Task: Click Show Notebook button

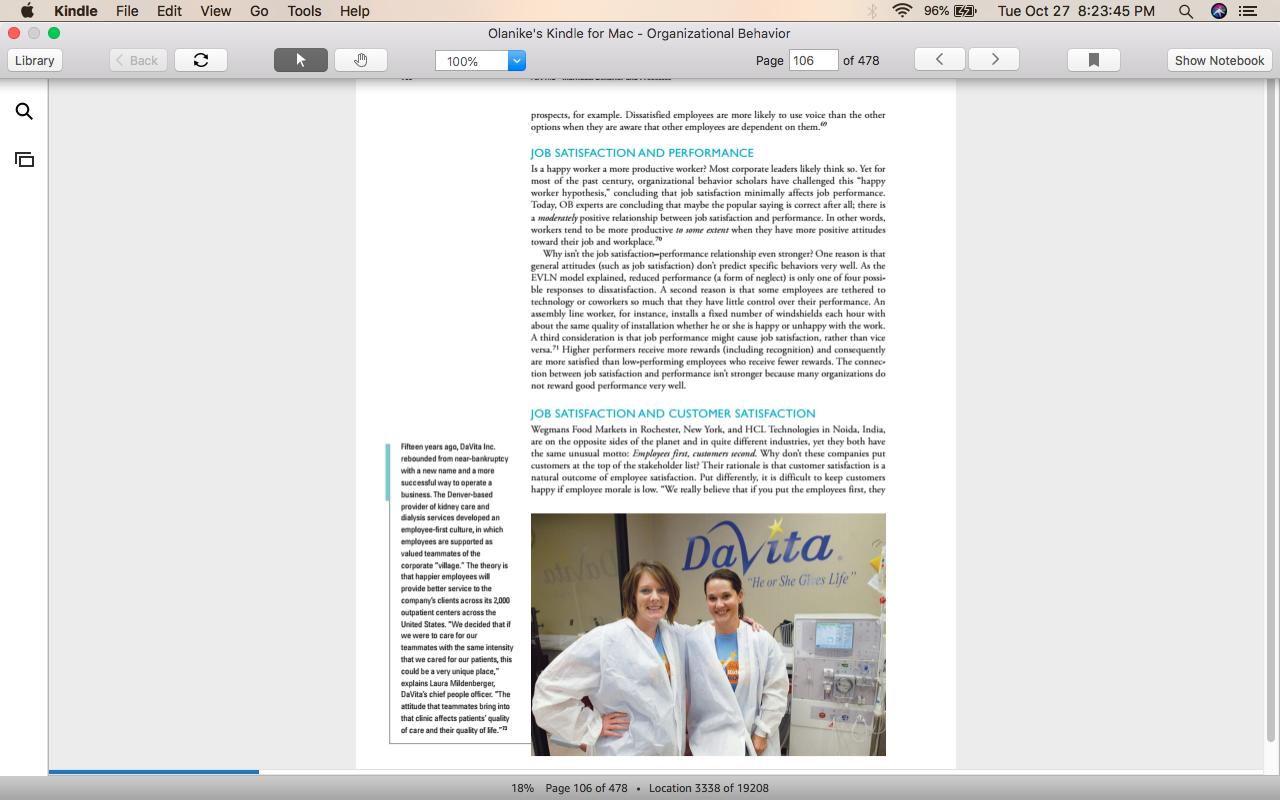Action: 1219,60
